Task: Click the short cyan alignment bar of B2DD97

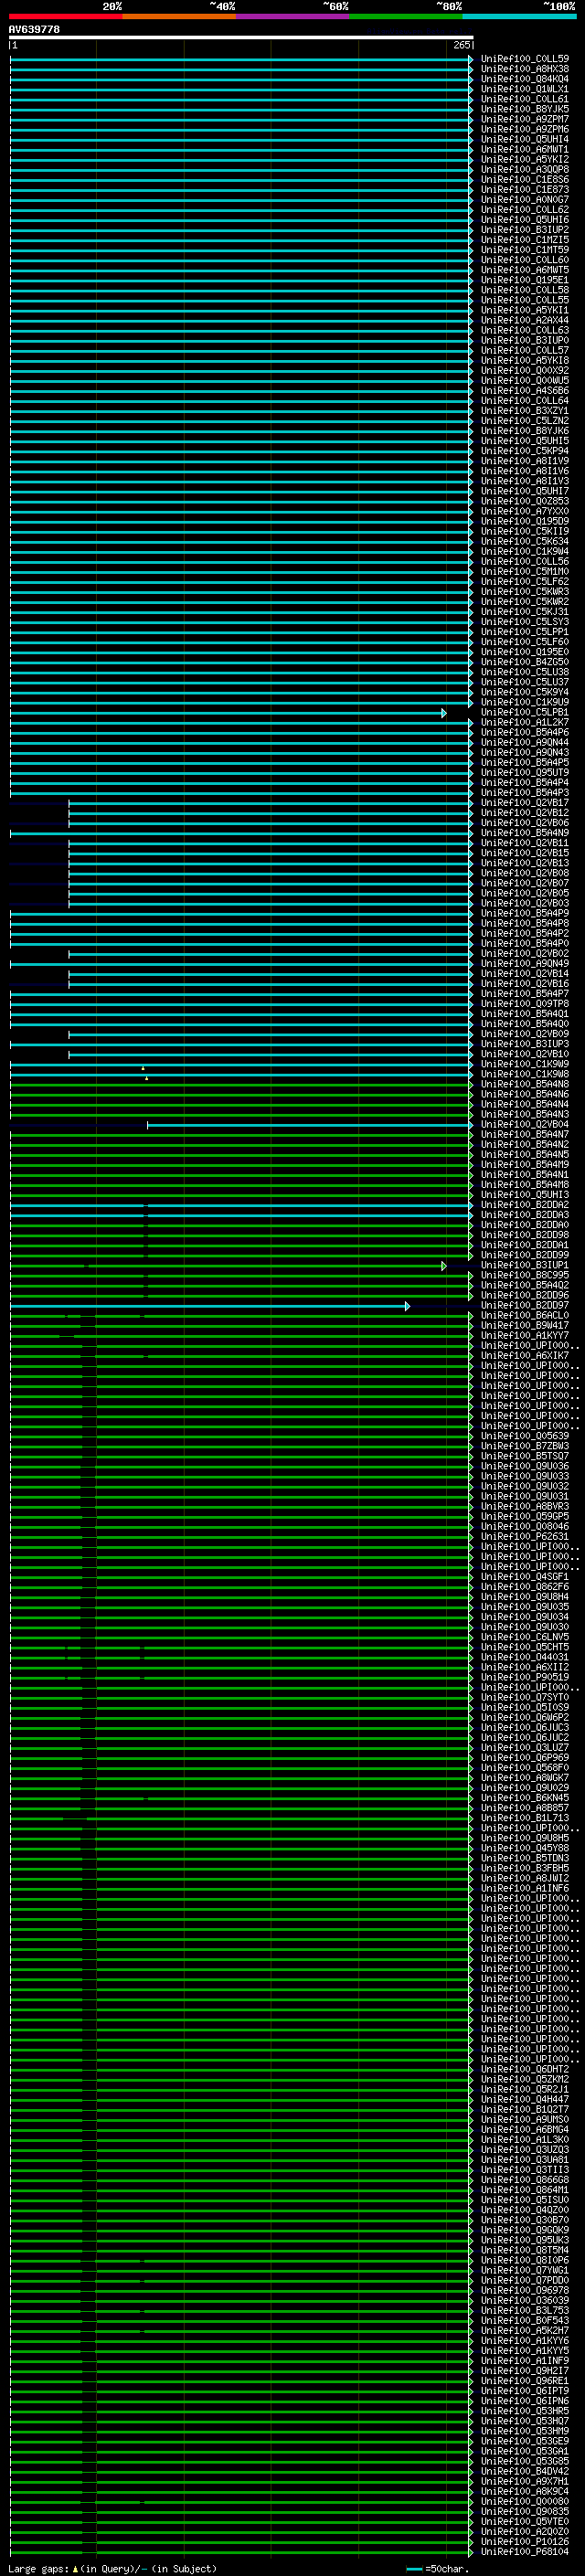Action: click(x=210, y=1306)
